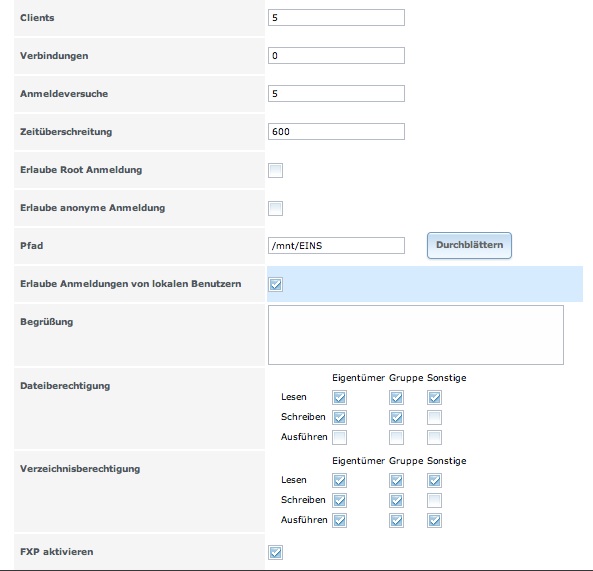Uncheck Dateiberechtigung Schreiben for Gruppe

(x=396, y=417)
